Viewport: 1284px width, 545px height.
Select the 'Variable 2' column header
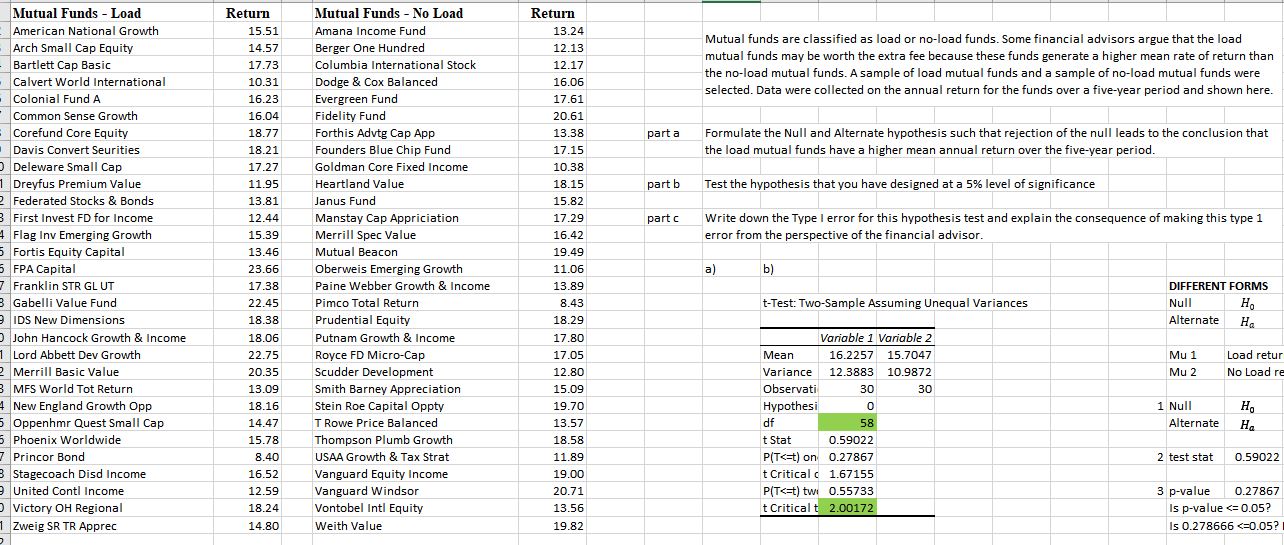tap(905, 338)
